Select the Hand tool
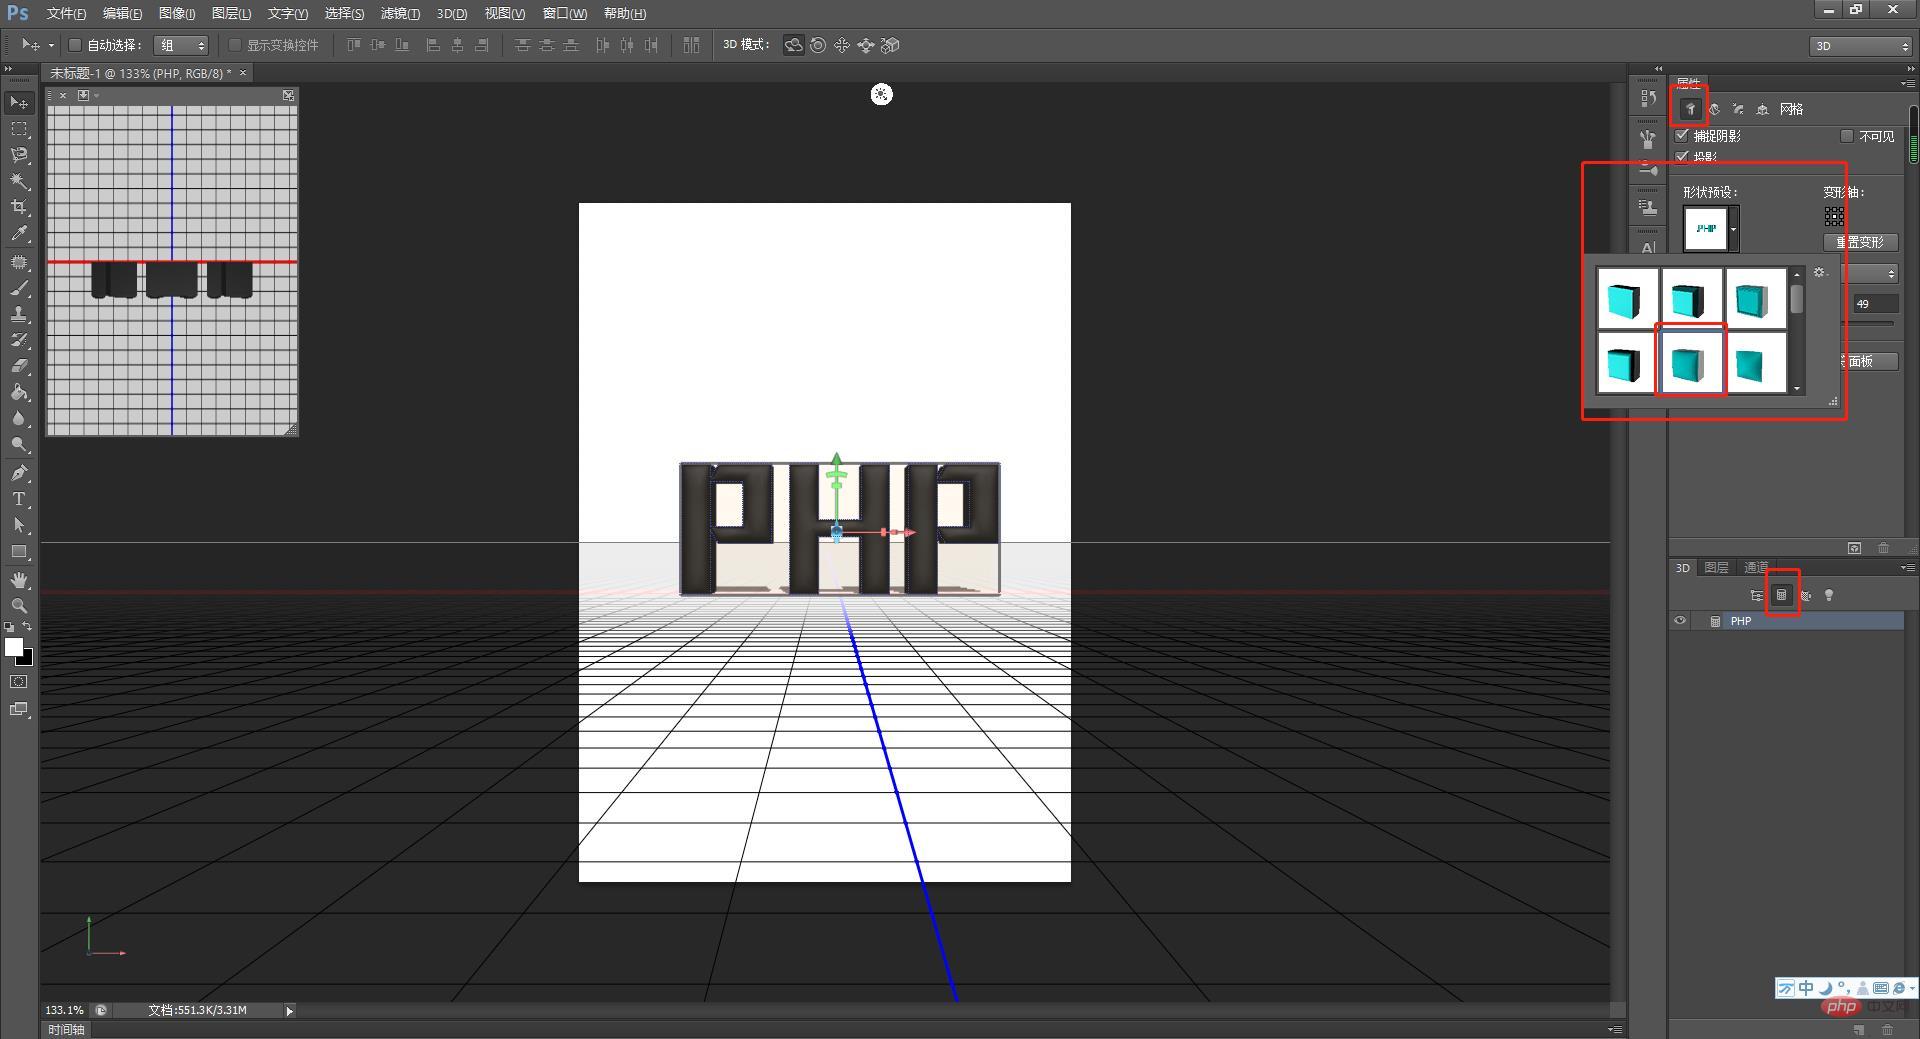The width and height of the screenshot is (1920, 1039). tap(19, 580)
